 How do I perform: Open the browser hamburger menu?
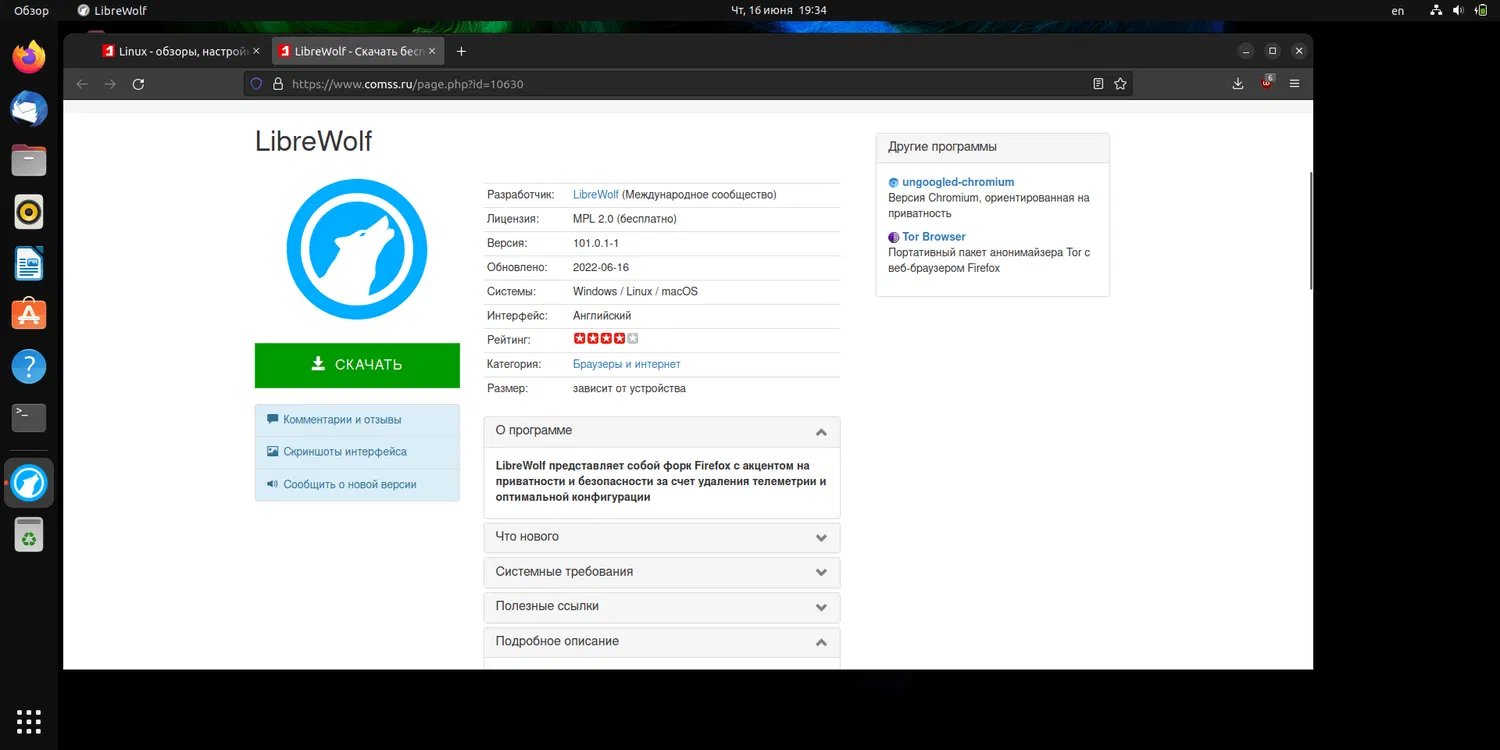click(x=1295, y=84)
